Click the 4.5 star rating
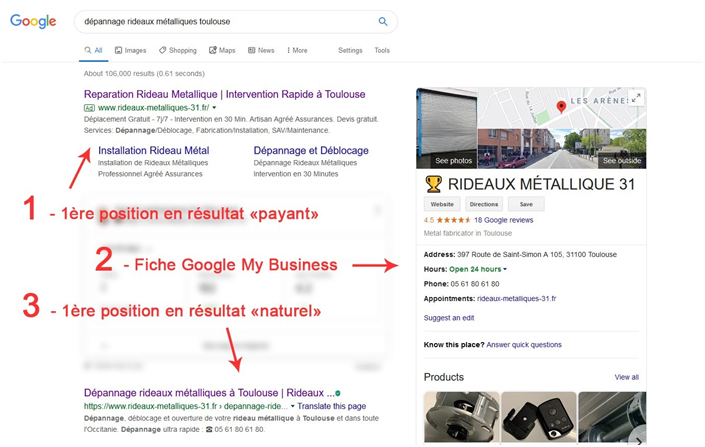 (447, 220)
